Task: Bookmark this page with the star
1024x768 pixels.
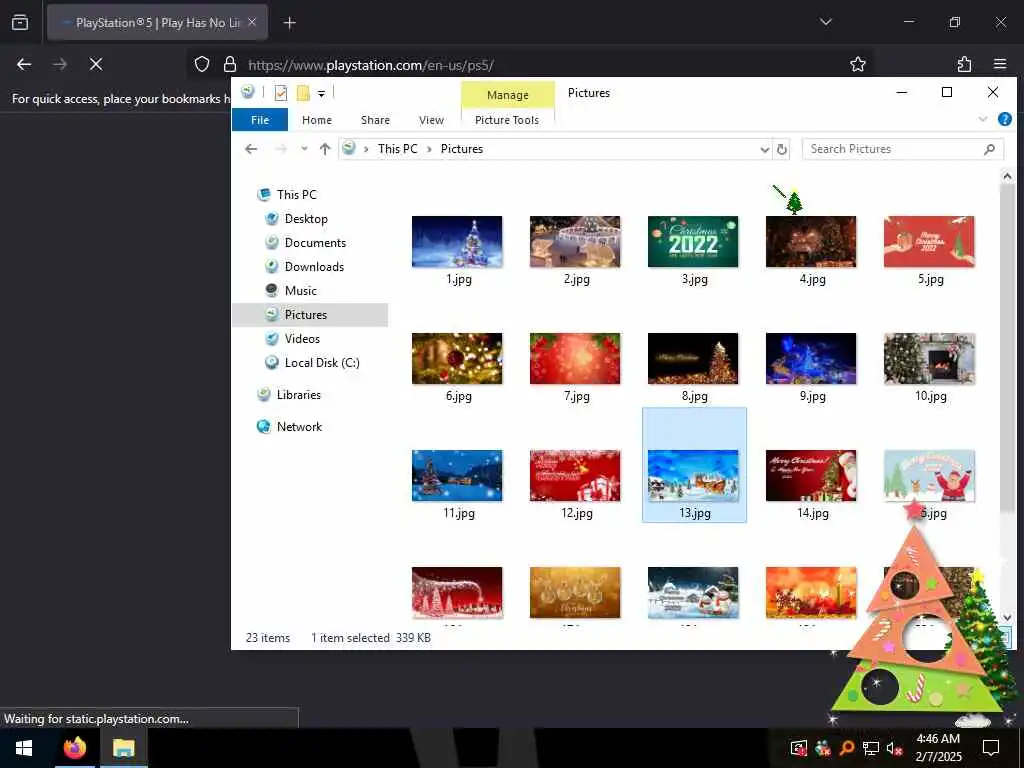Action: pyautogui.click(x=857, y=64)
